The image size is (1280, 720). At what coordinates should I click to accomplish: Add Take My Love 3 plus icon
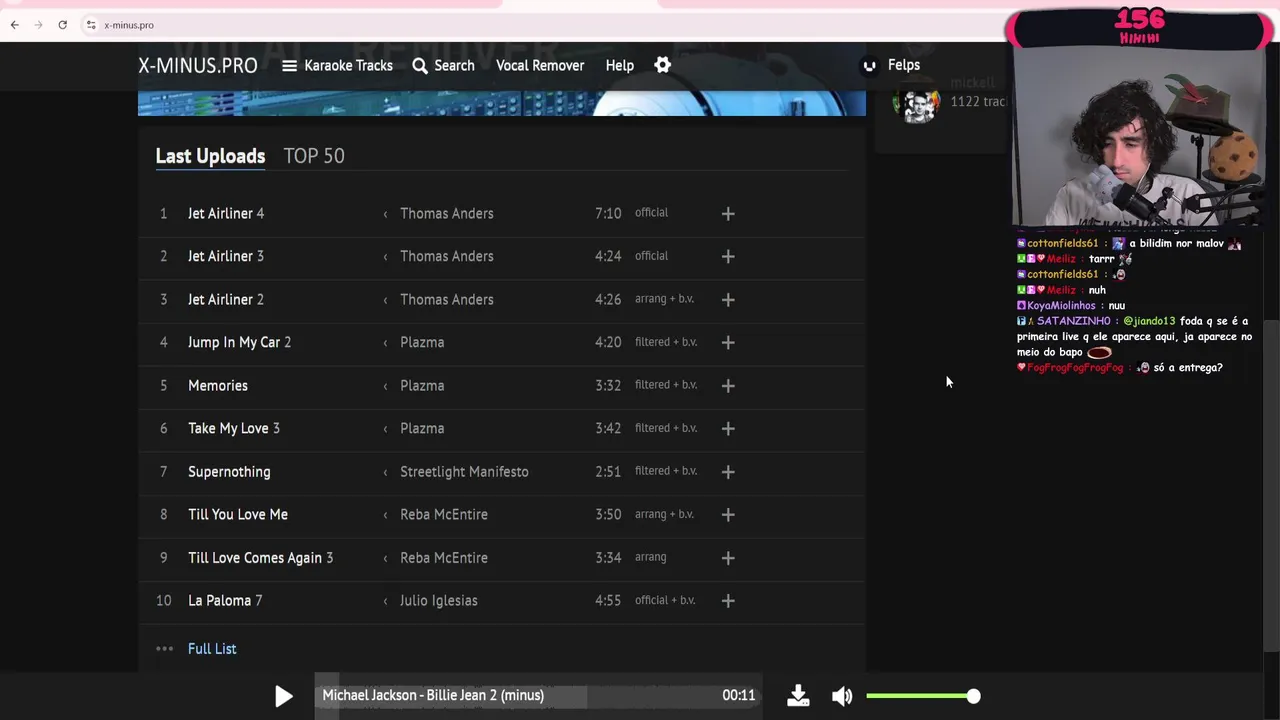(728, 428)
